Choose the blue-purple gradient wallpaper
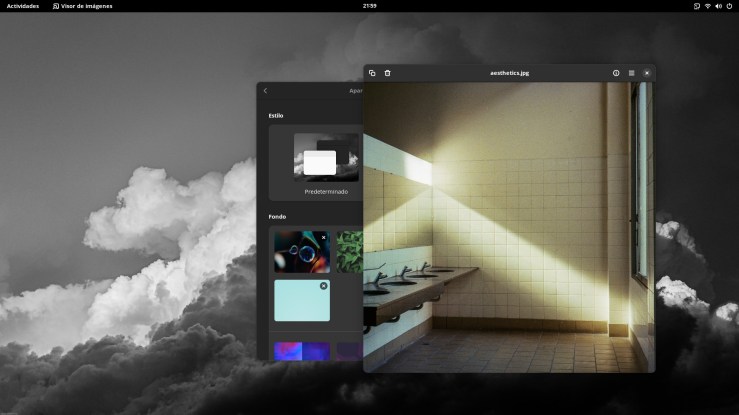The height and width of the screenshot is (415, 739). (x=302, y=351)
